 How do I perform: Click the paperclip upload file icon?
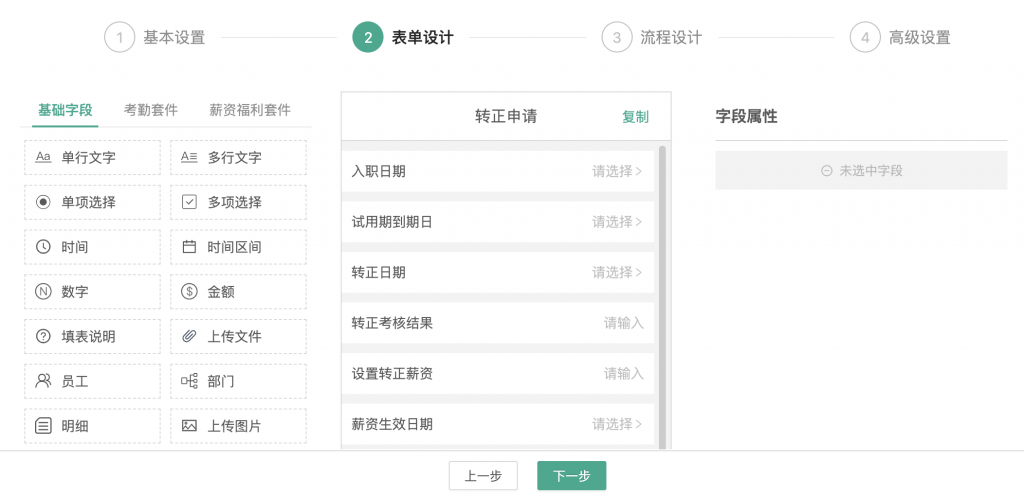tap(189, 336)
